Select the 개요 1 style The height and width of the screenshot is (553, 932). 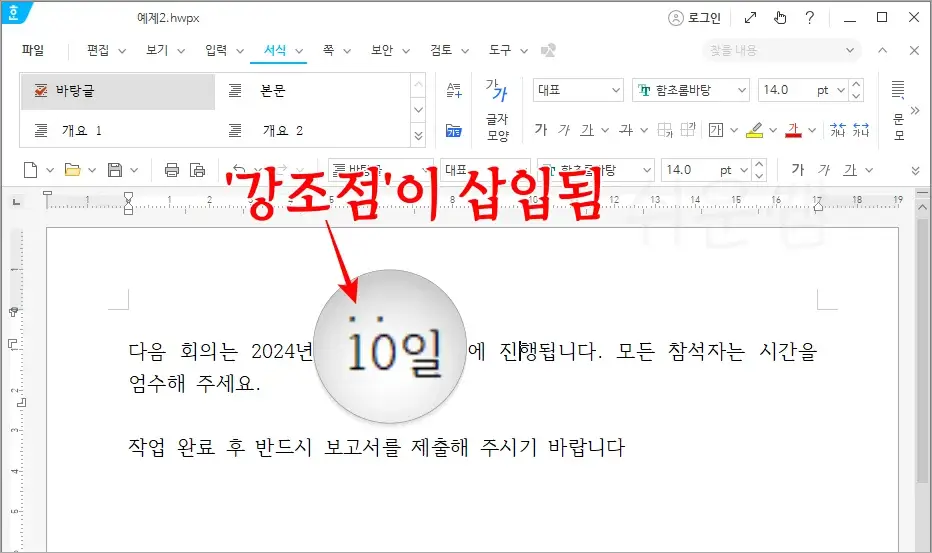click(x=118, y=130)
